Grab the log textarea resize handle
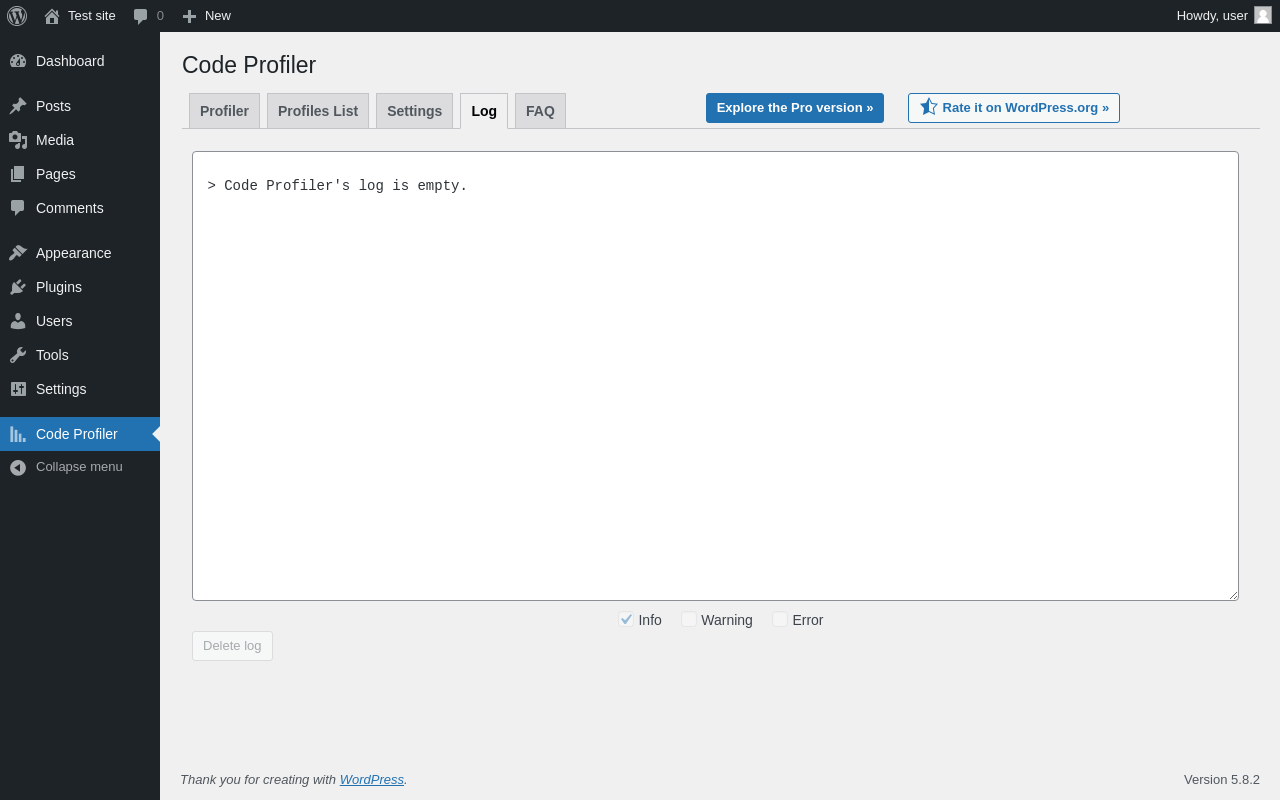1280x800 pixels. 1233,595
